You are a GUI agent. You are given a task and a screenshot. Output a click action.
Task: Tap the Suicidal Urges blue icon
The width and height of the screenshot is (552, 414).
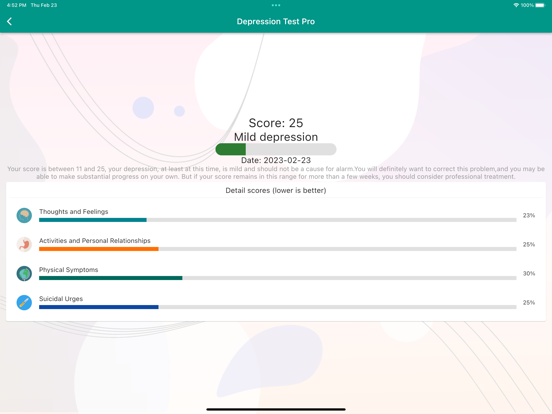tap(24, 302)
